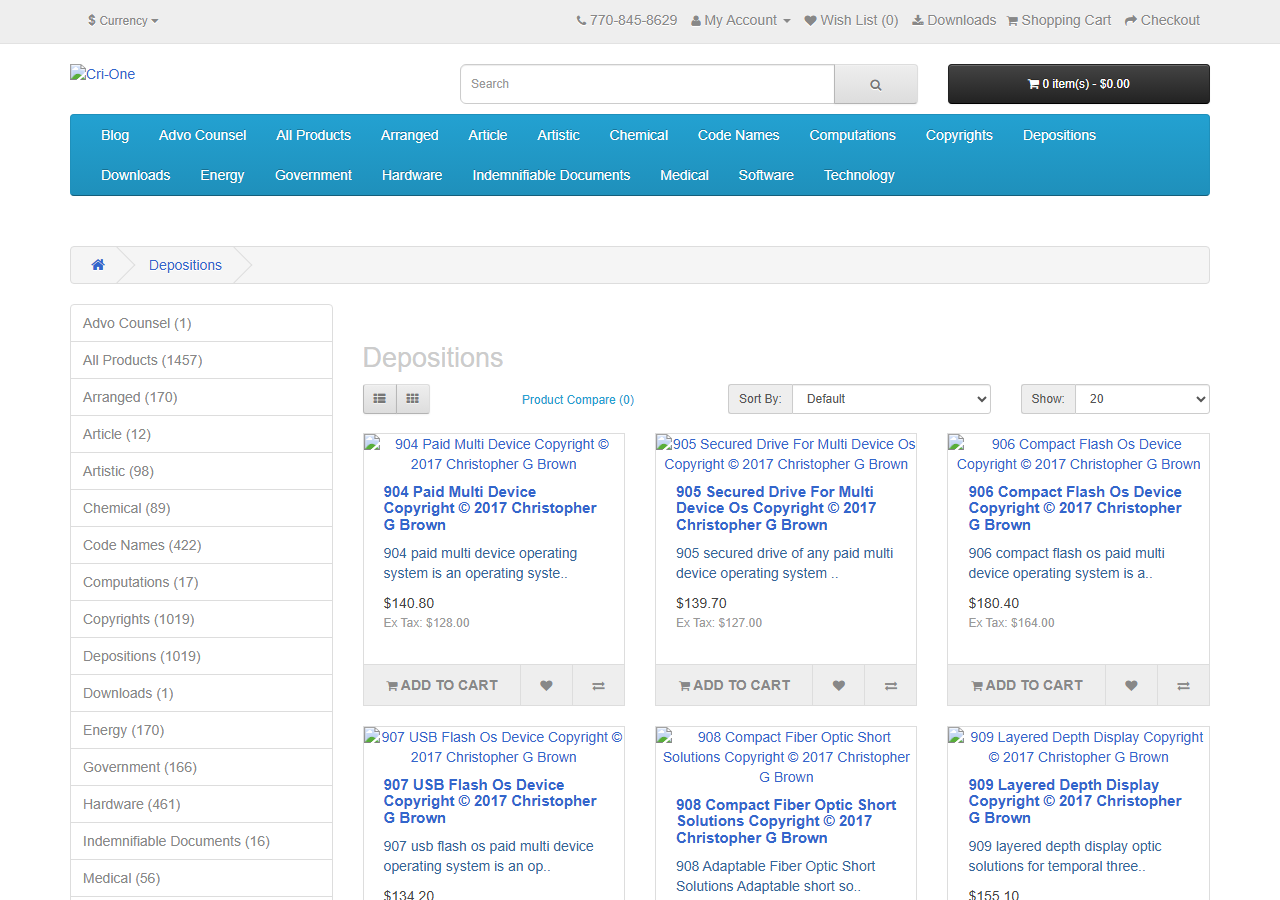Open Product Compare (0) link
1280x900 pixels.
pos(578,400)
